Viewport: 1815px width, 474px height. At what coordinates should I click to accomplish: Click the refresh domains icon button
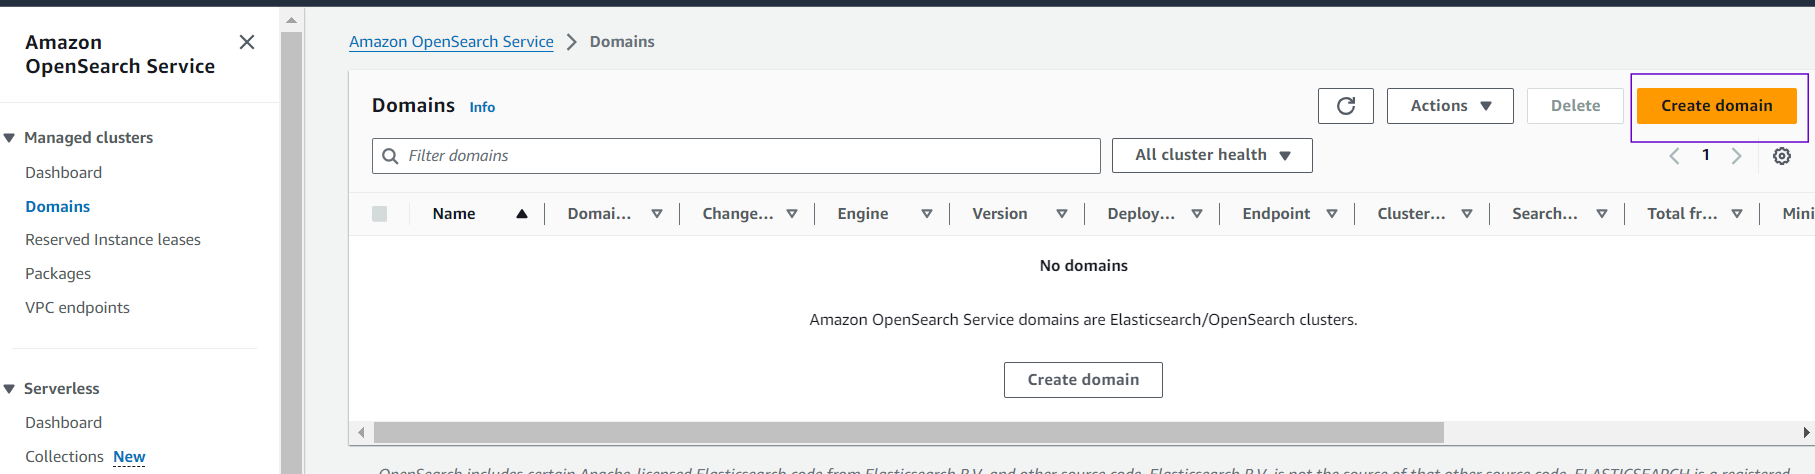pos(1345,106)
